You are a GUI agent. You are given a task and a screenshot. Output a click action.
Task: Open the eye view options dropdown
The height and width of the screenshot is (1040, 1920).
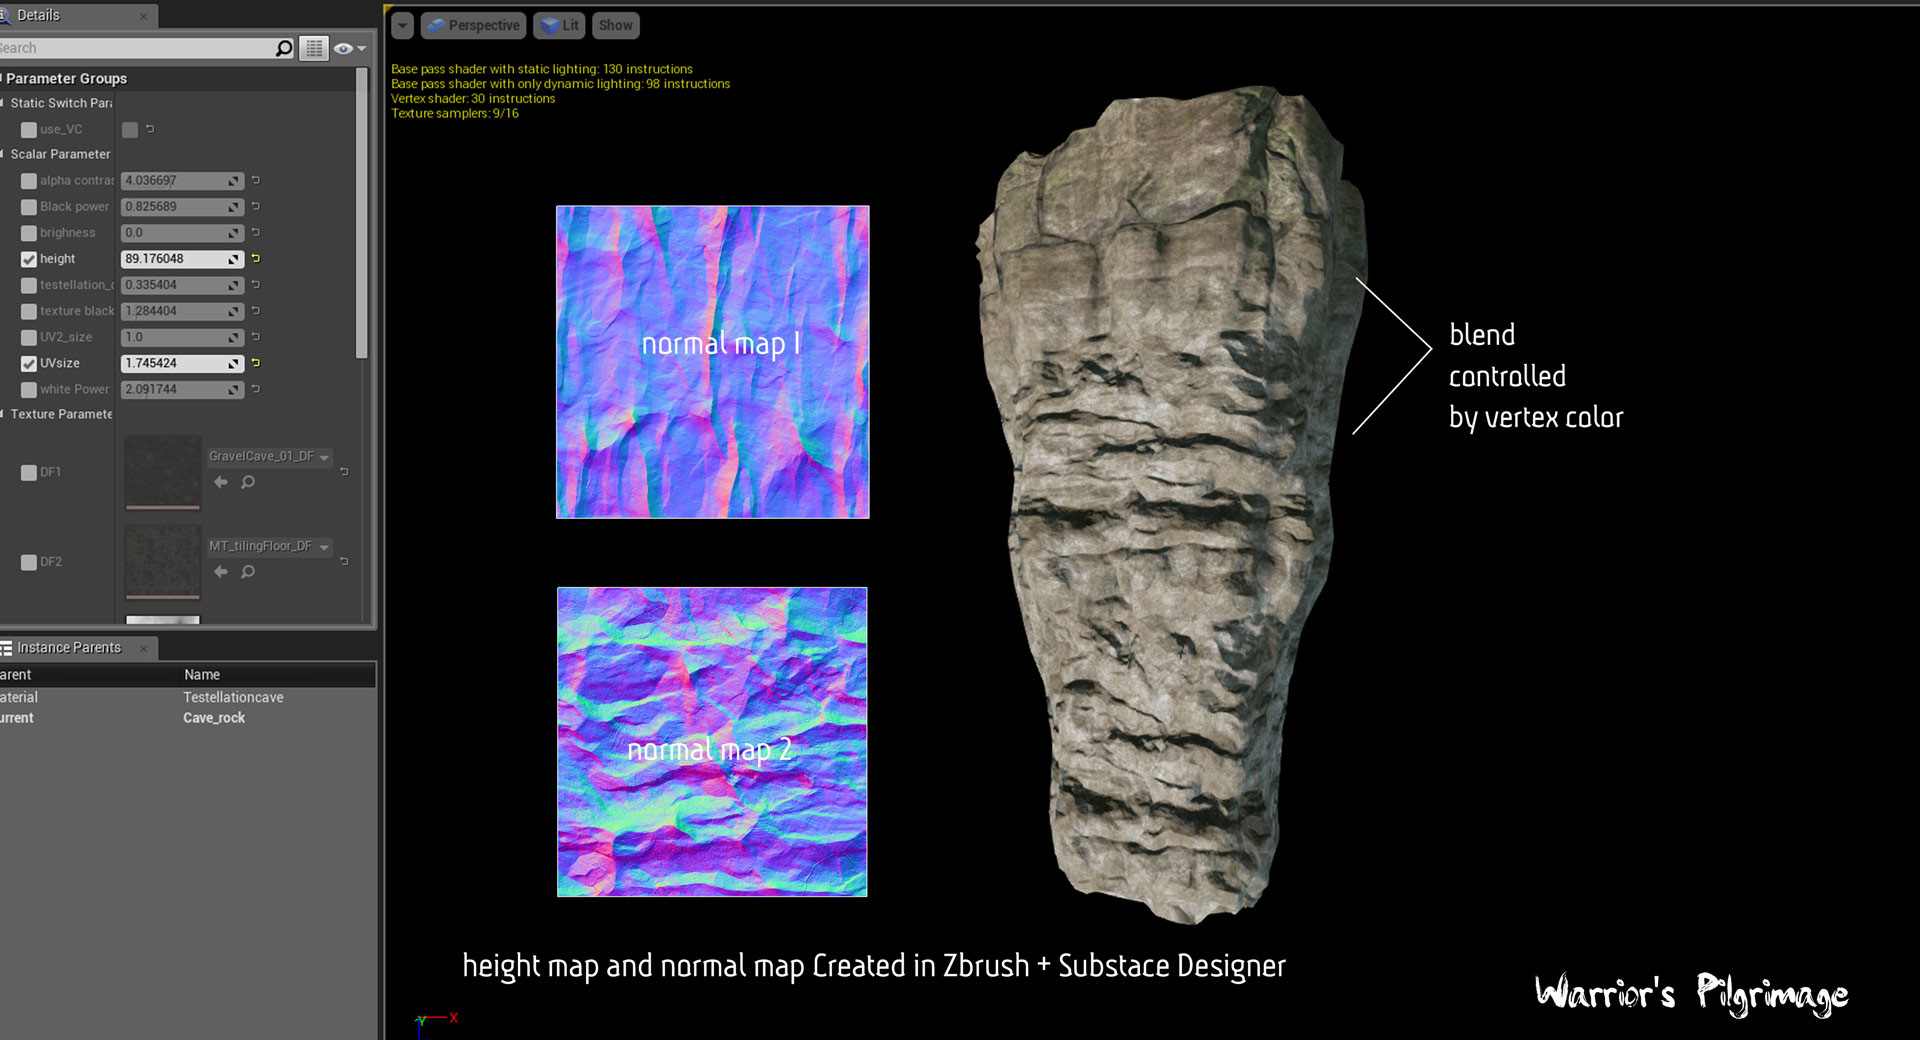[348, 48]
